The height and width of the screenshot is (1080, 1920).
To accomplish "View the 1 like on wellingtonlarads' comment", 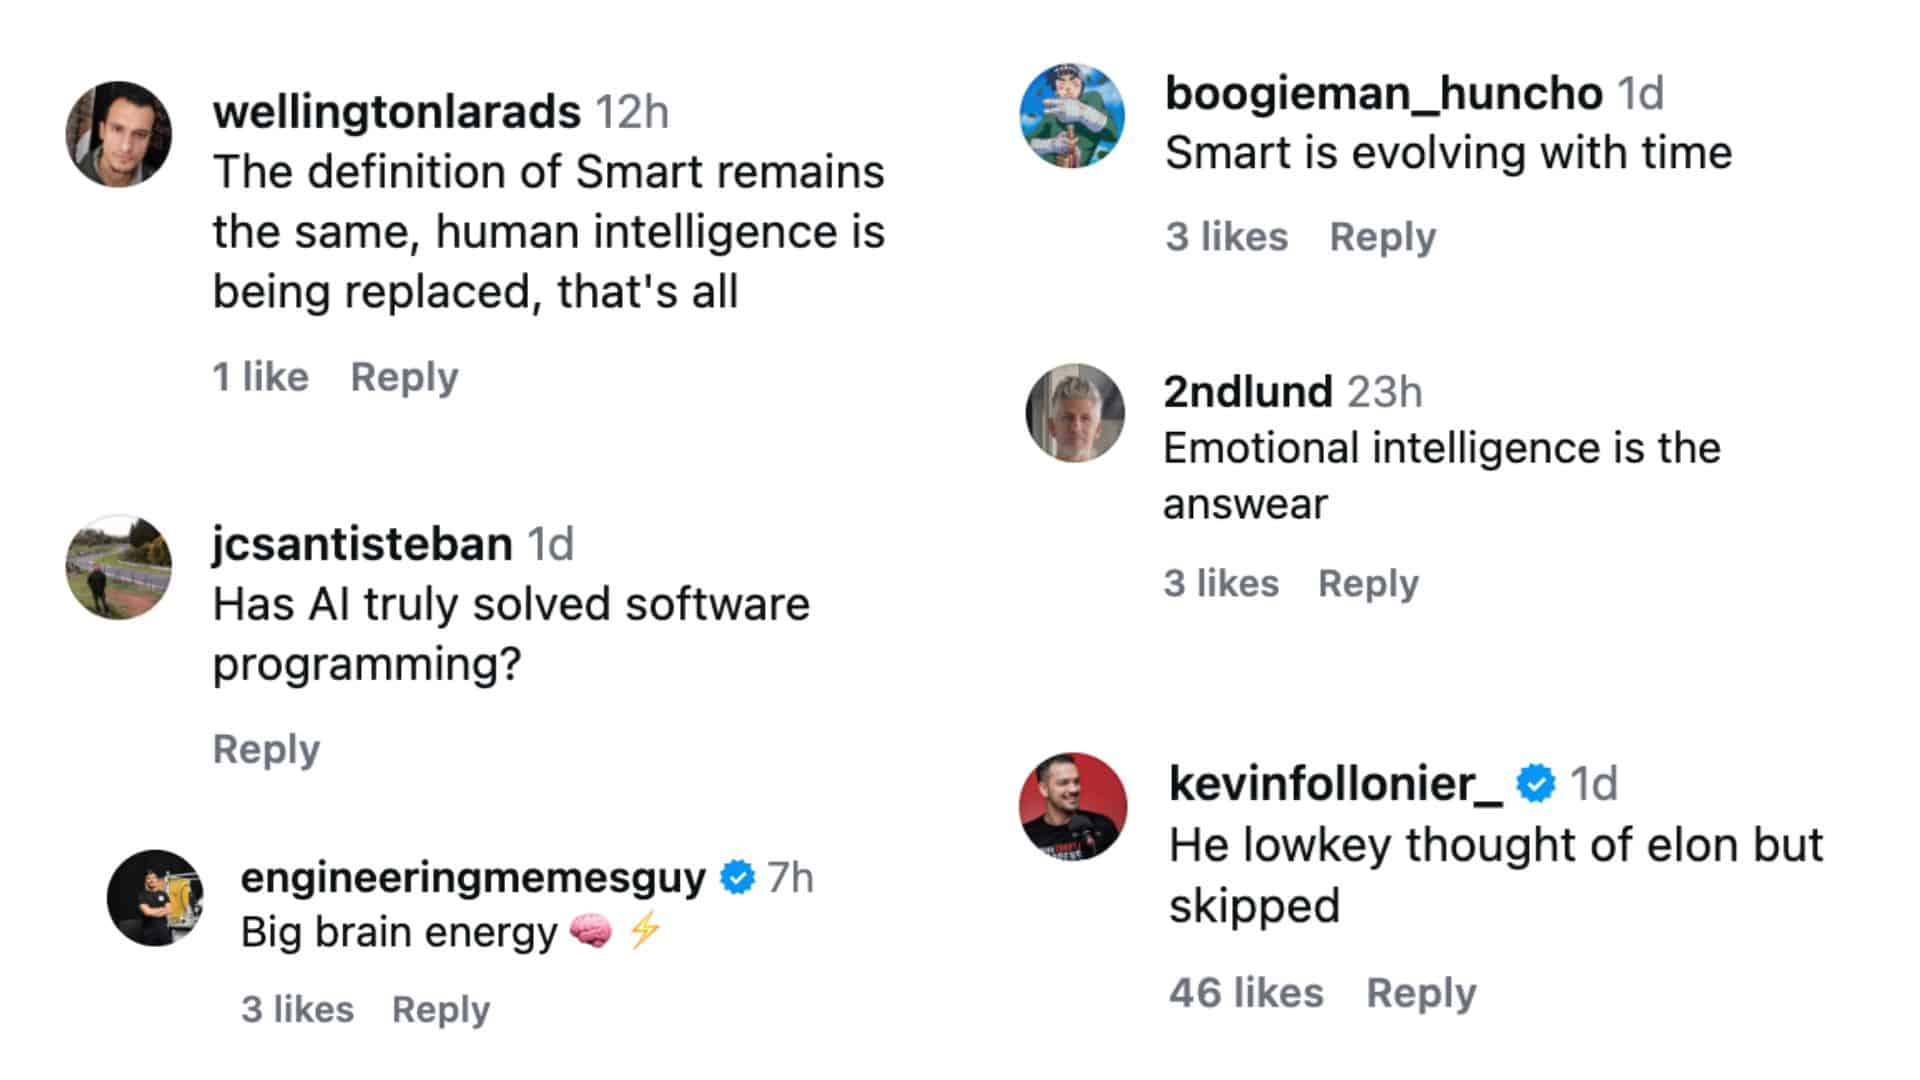I will [x=259, y=377].
